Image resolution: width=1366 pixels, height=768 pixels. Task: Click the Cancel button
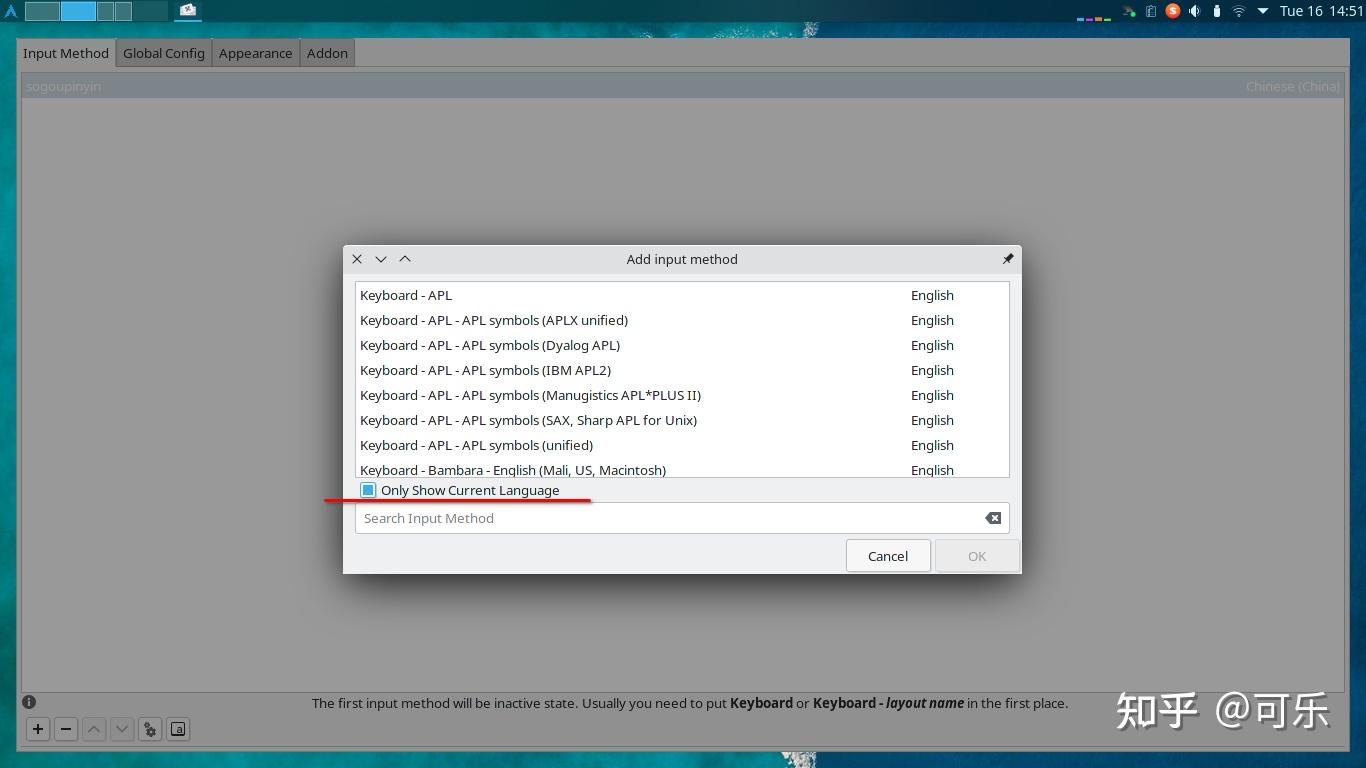click(888, 556)
